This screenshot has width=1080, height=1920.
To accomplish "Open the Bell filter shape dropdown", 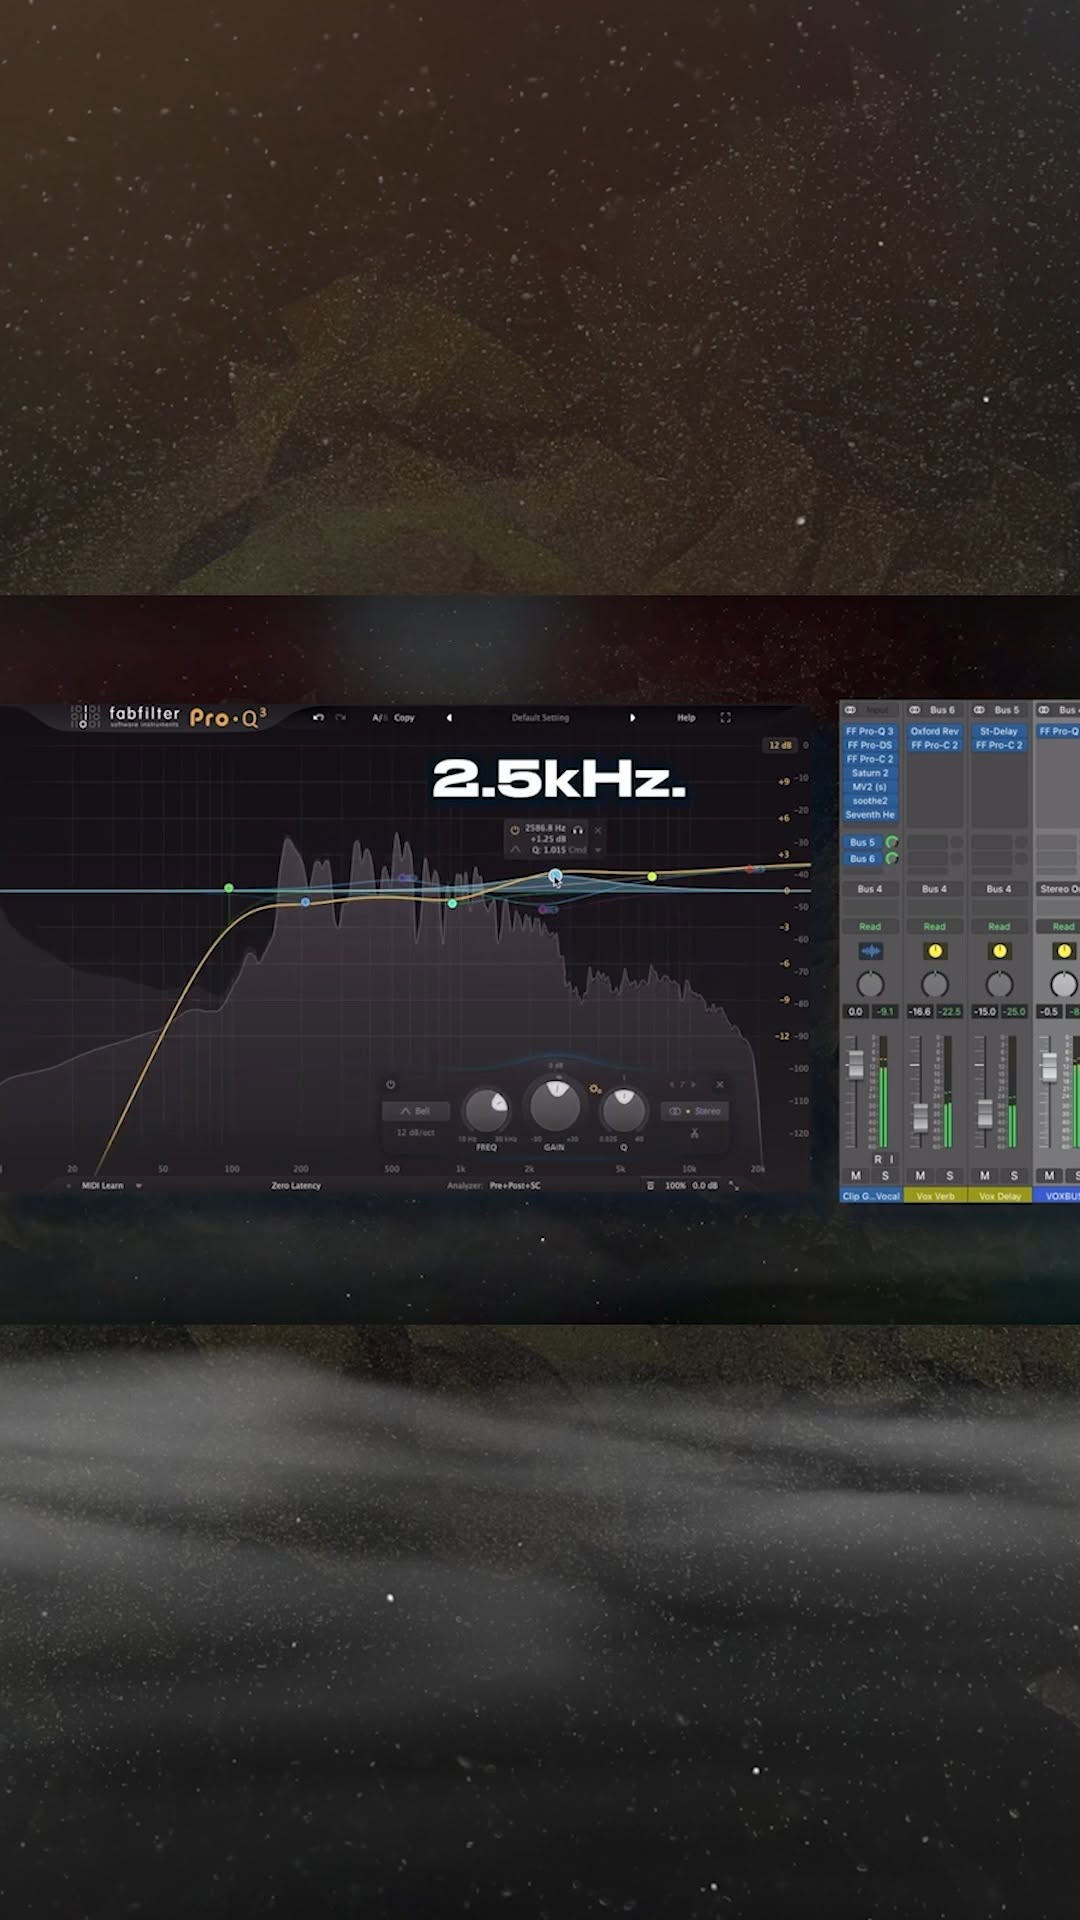I will pos(415,1111).
